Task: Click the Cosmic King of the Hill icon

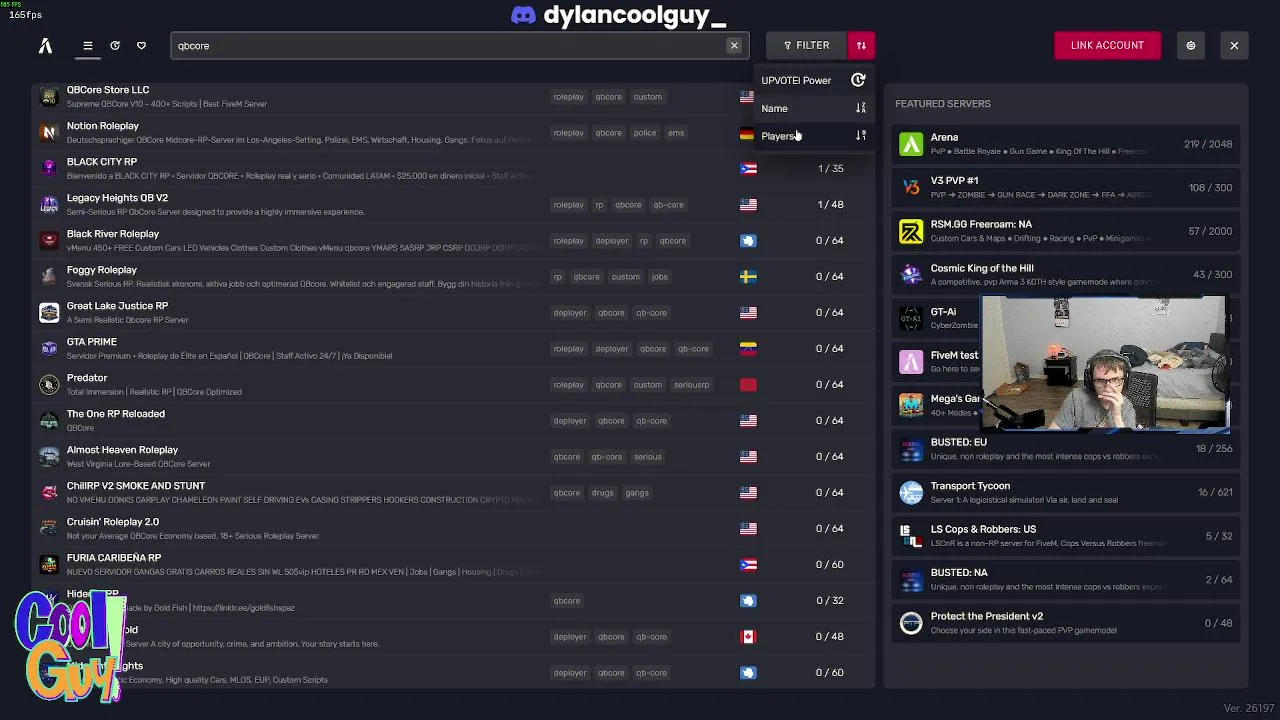Action: point(911,275)
